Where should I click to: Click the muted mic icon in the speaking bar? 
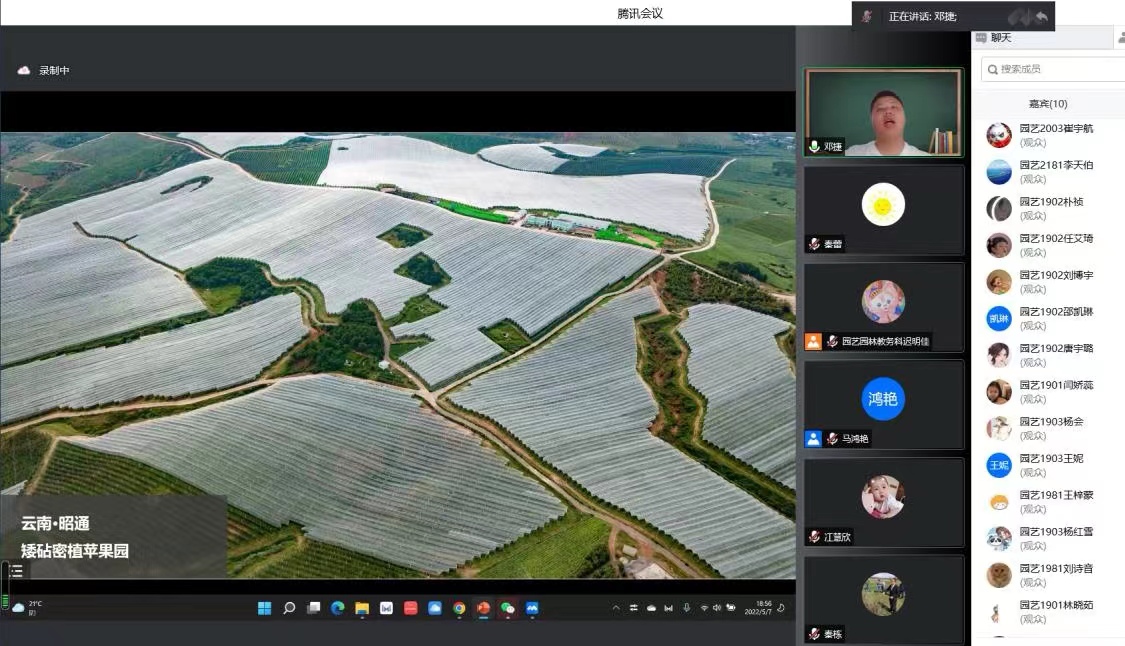[x=867, y=17]
